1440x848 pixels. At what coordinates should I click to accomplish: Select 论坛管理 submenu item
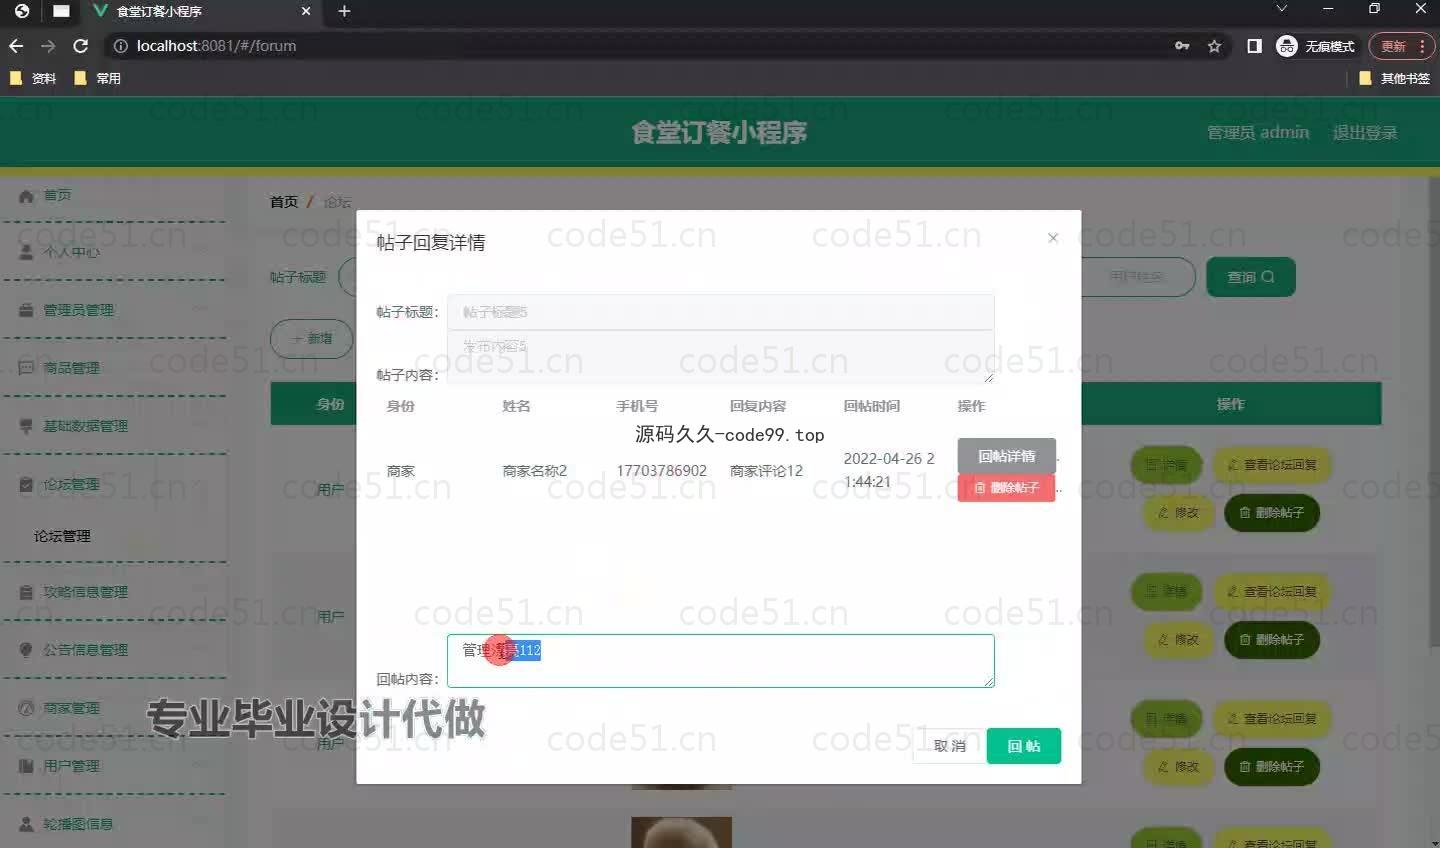[x=63, y=536]
